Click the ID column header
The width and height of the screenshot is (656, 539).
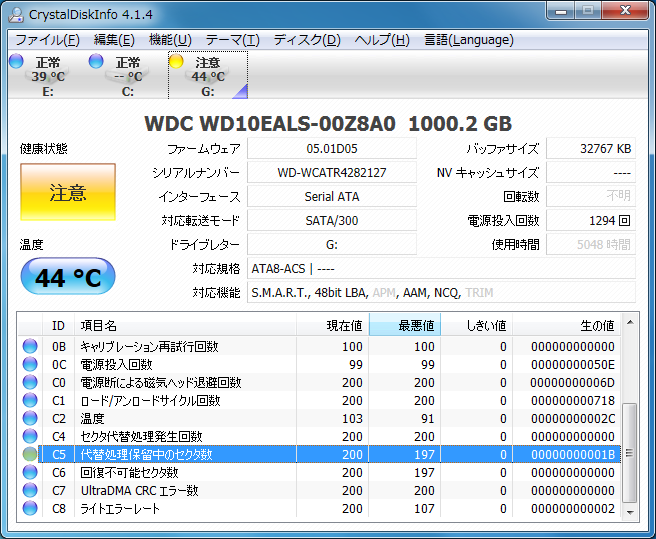[x=58, y=326]
